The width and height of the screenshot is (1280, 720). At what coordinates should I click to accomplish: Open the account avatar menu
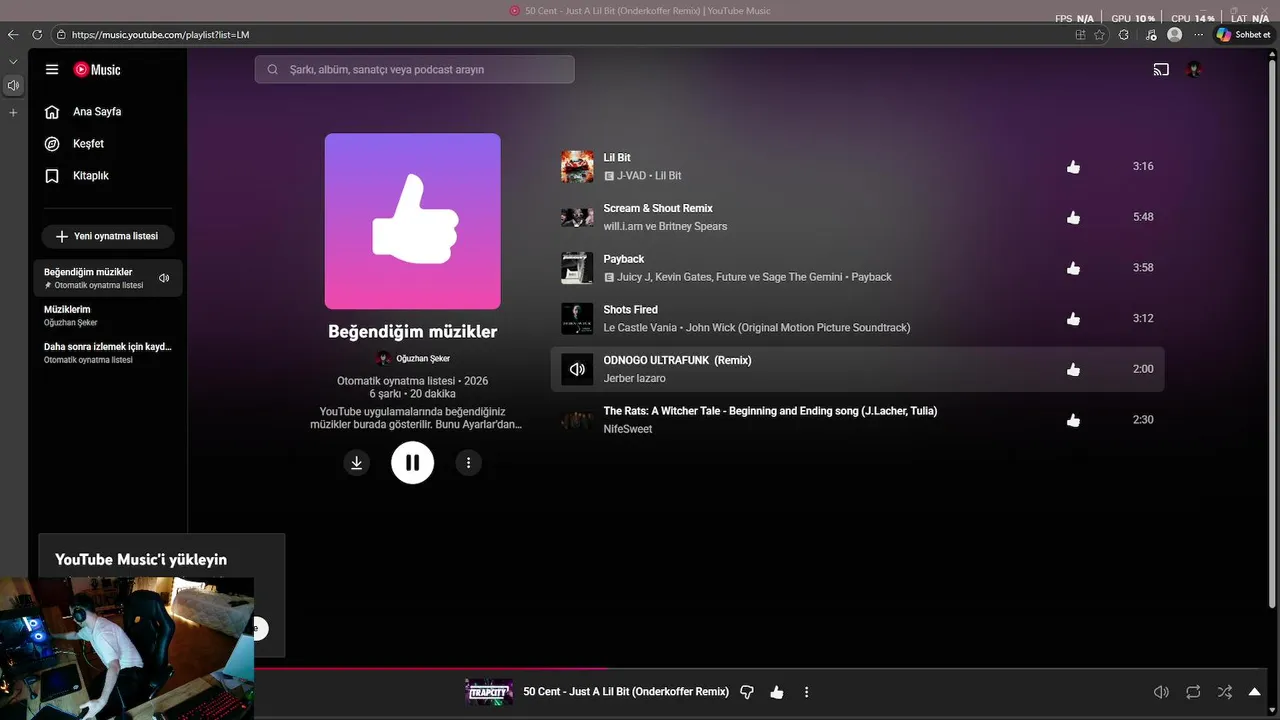coord(1194,70)
